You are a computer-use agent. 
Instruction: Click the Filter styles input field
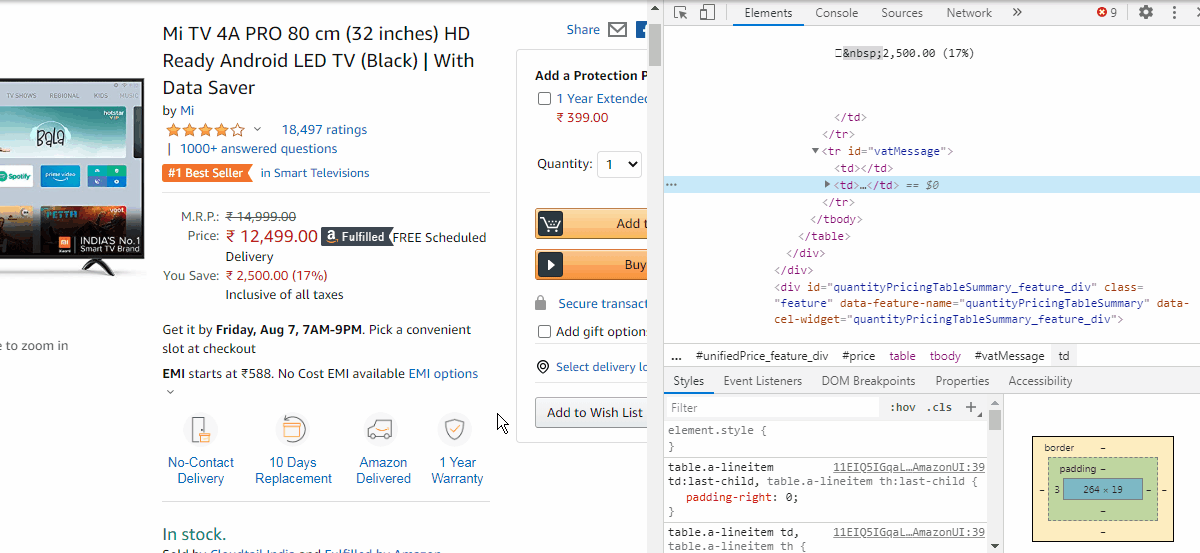pyautogui.click(x=775, y=407)
